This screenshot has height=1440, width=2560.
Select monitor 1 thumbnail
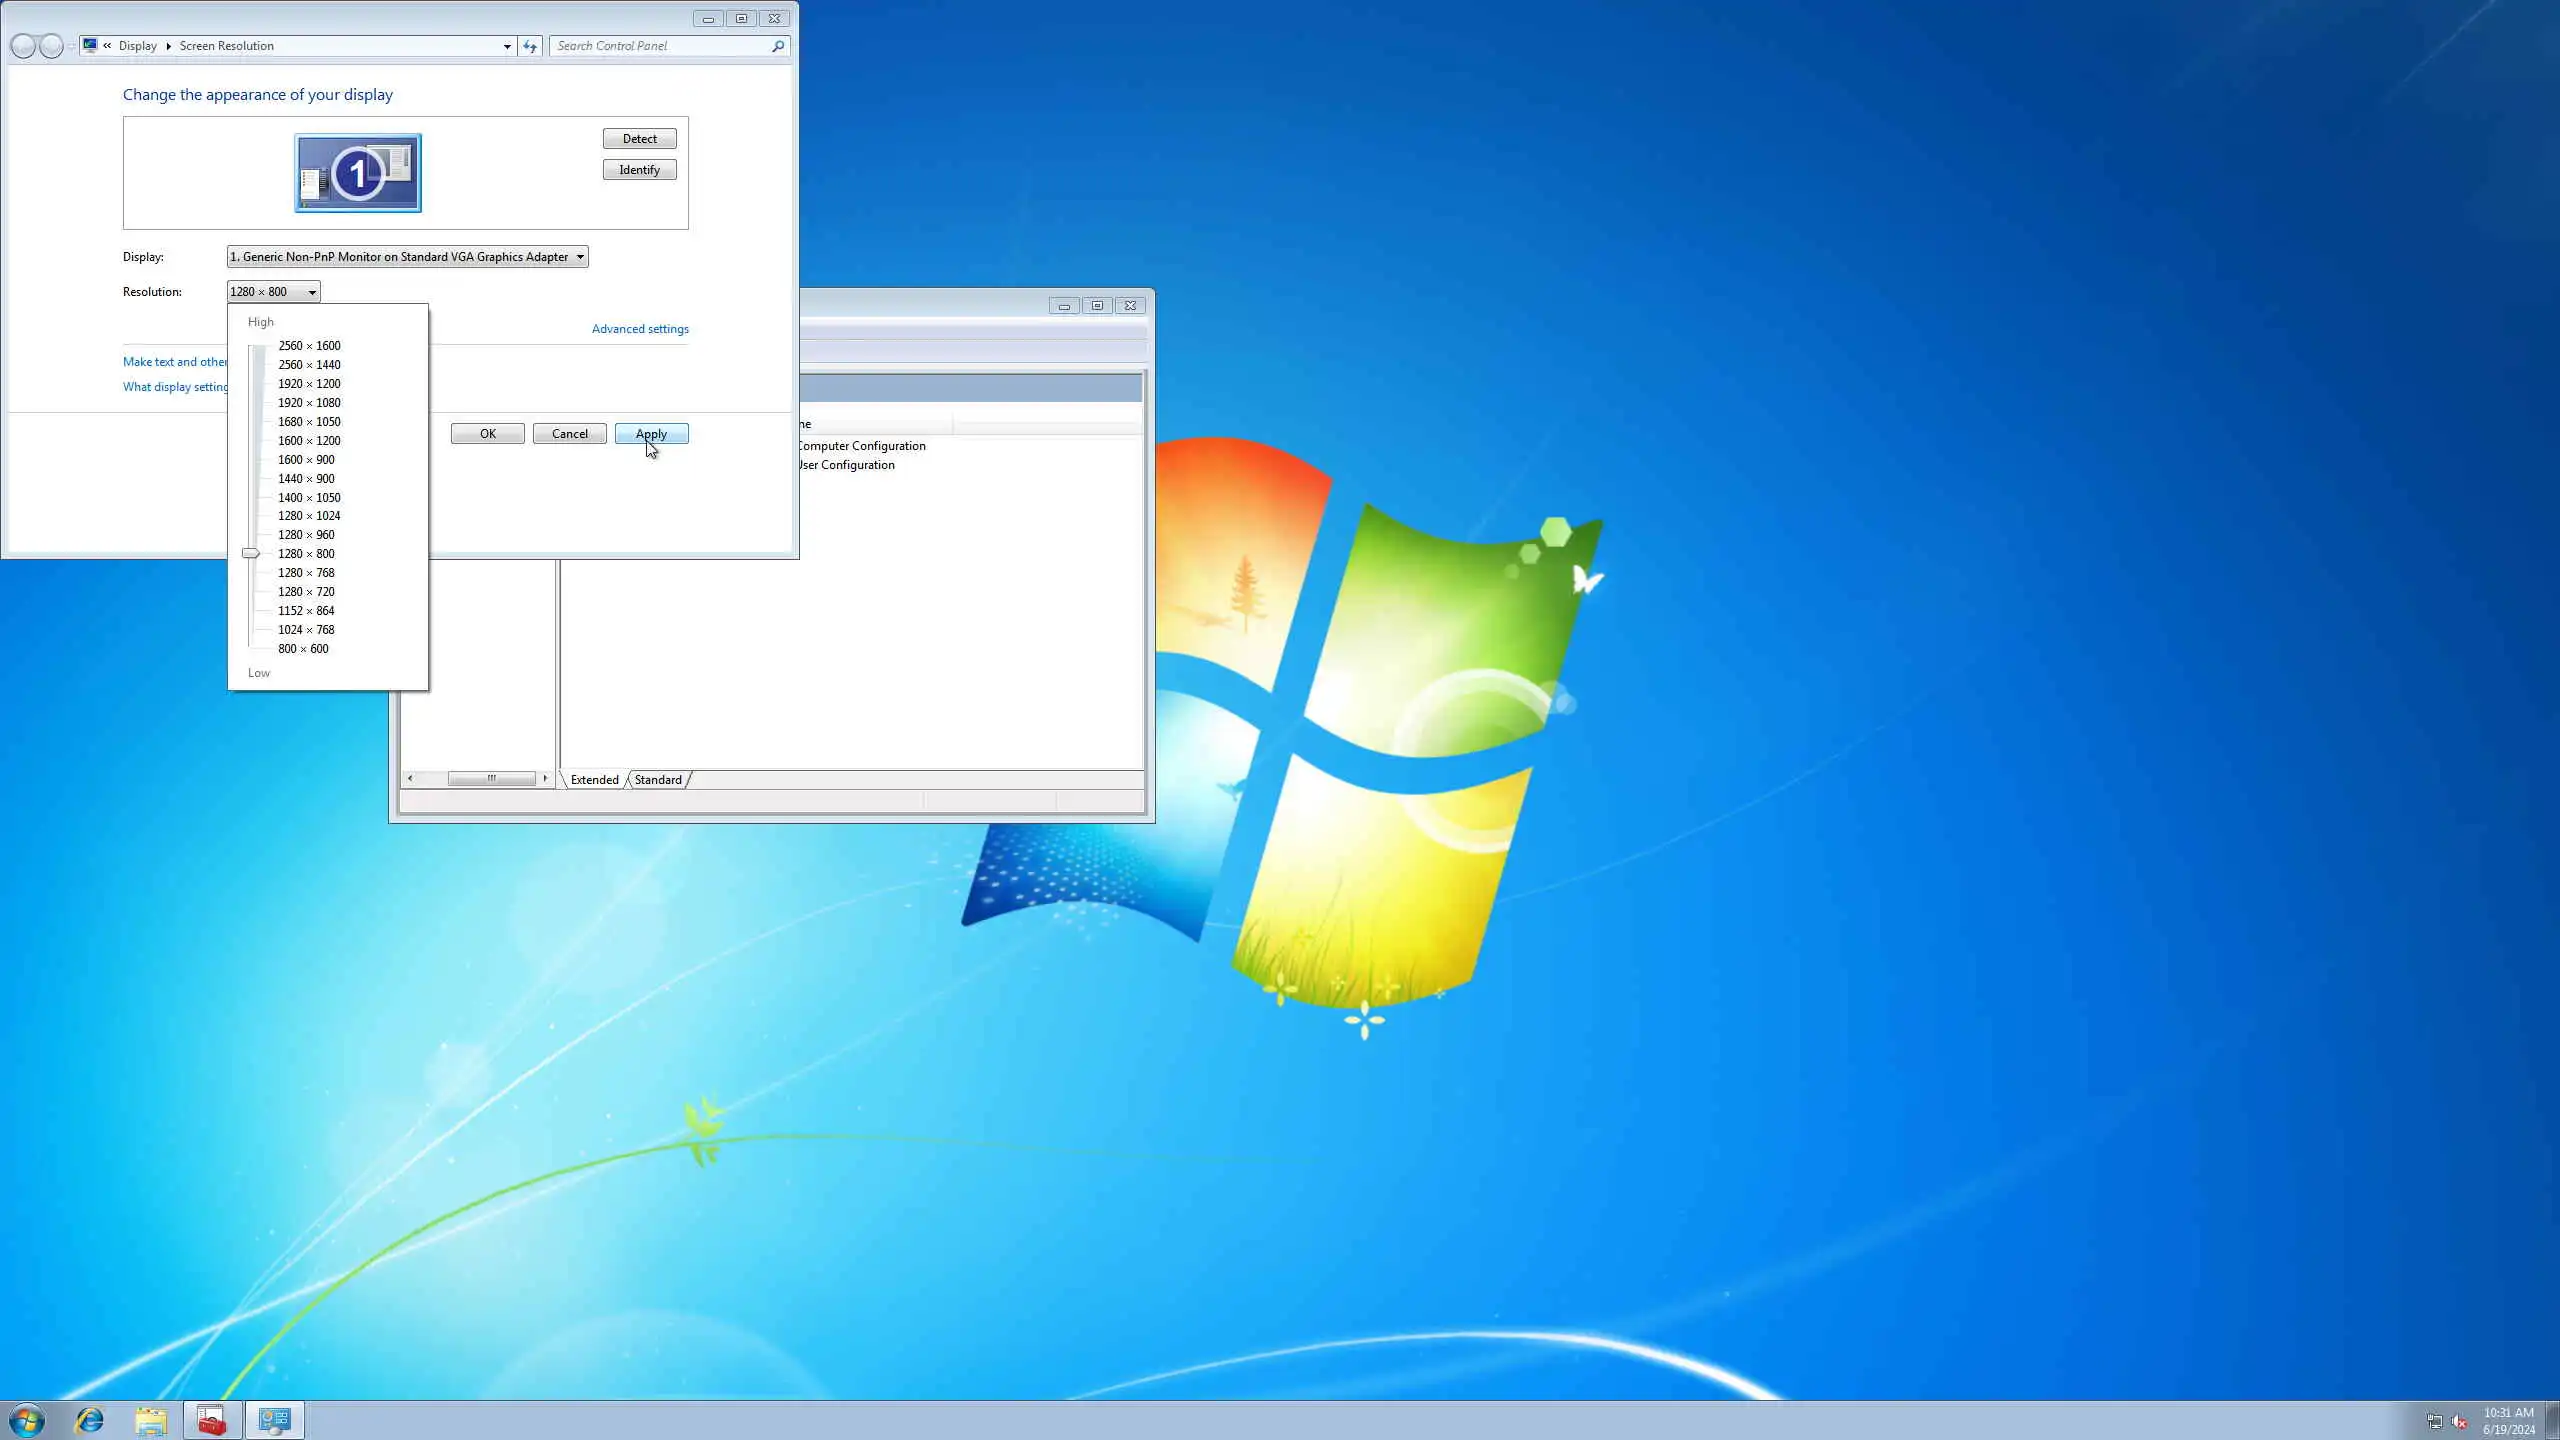point(358,173)
